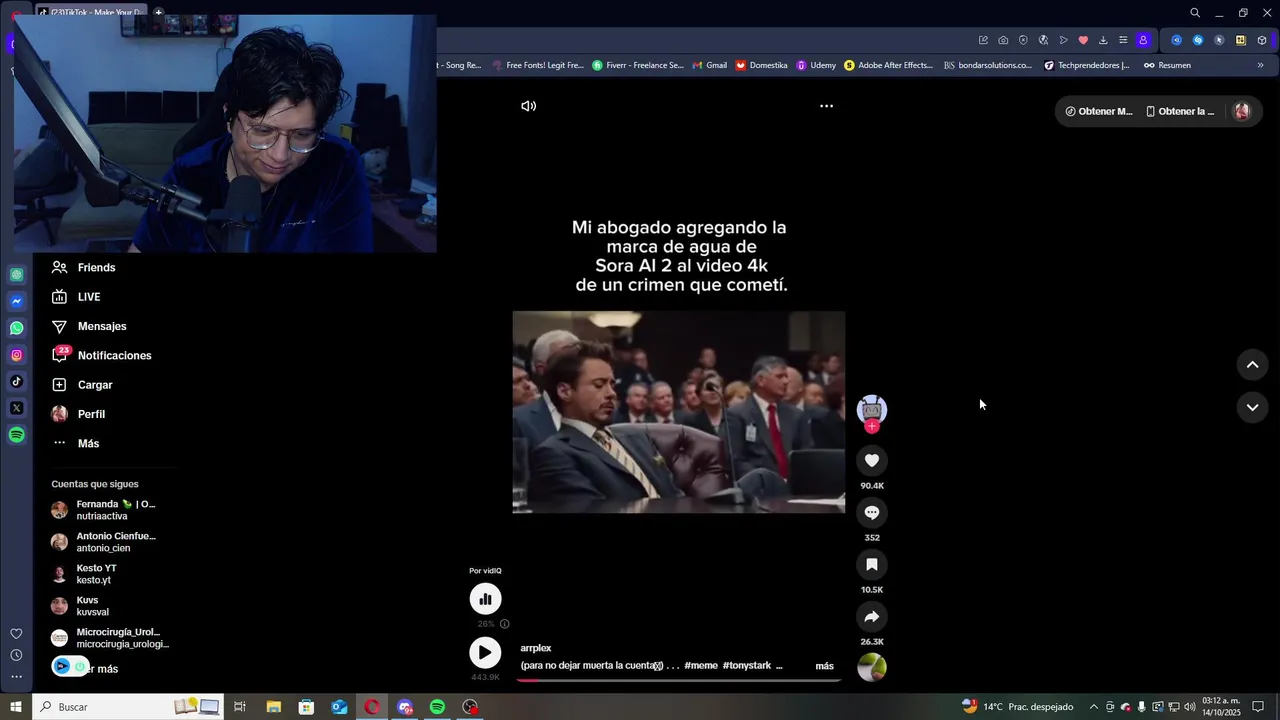Screen dimensions: 1280x720
Task: Open the #tonystark hashtag
Action: point(746,666)
